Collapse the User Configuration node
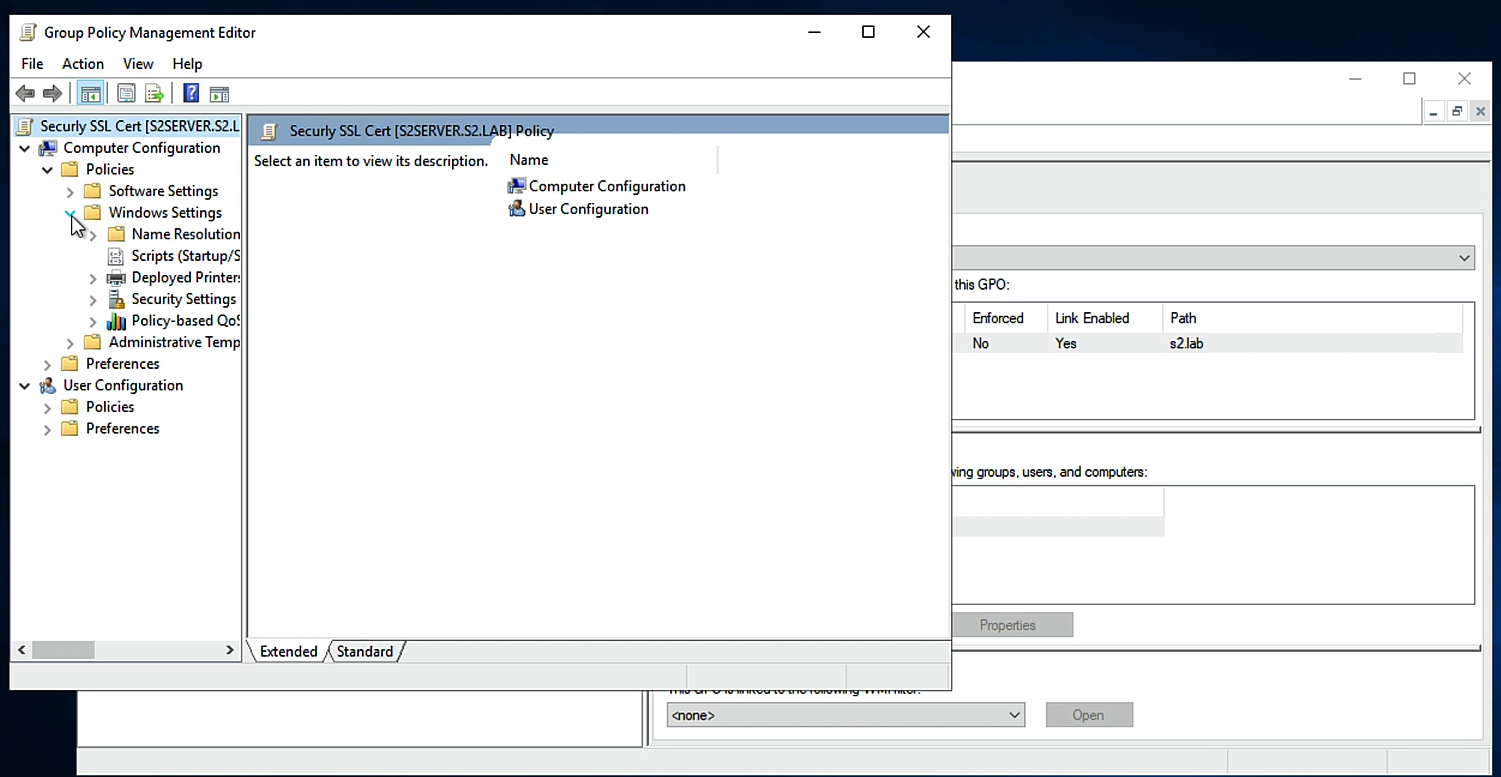The height and width of the screenshot is (777, 1501). 25,386
